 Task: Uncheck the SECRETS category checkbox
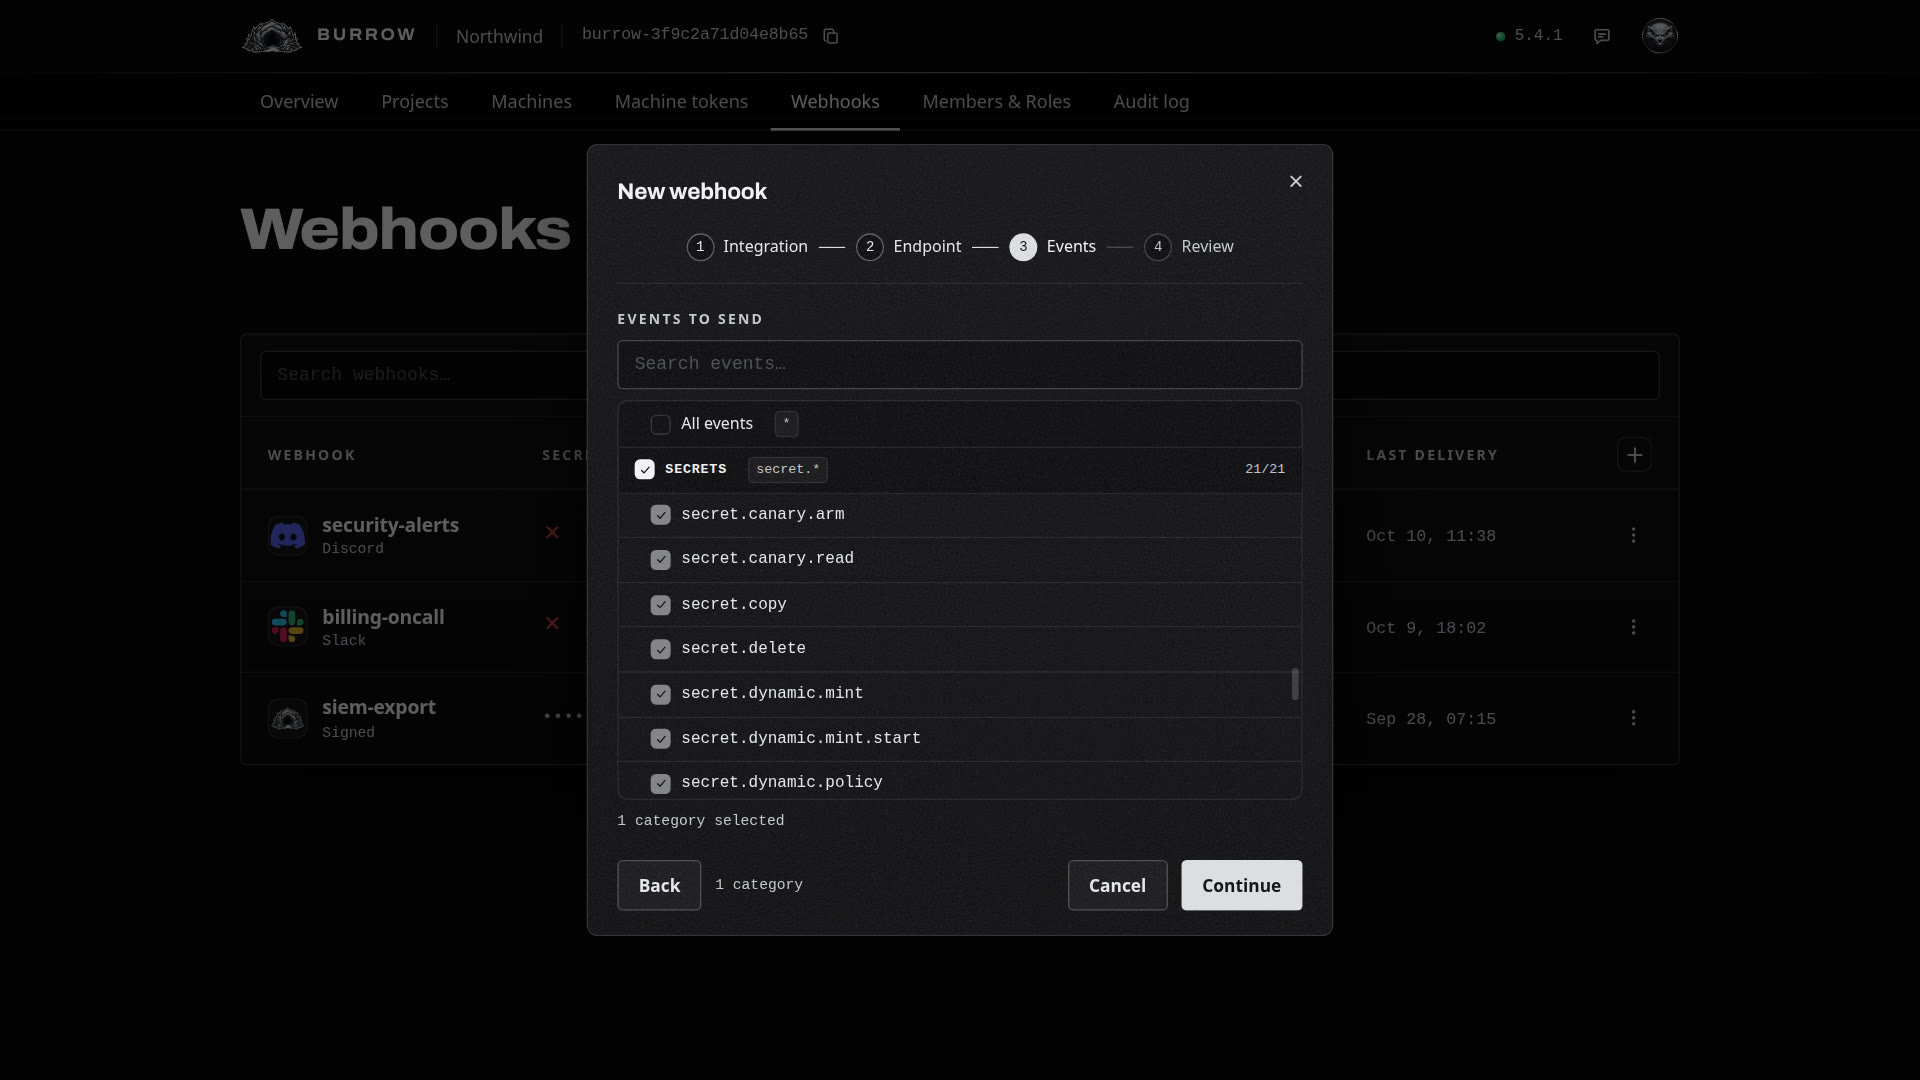(644, 470)
